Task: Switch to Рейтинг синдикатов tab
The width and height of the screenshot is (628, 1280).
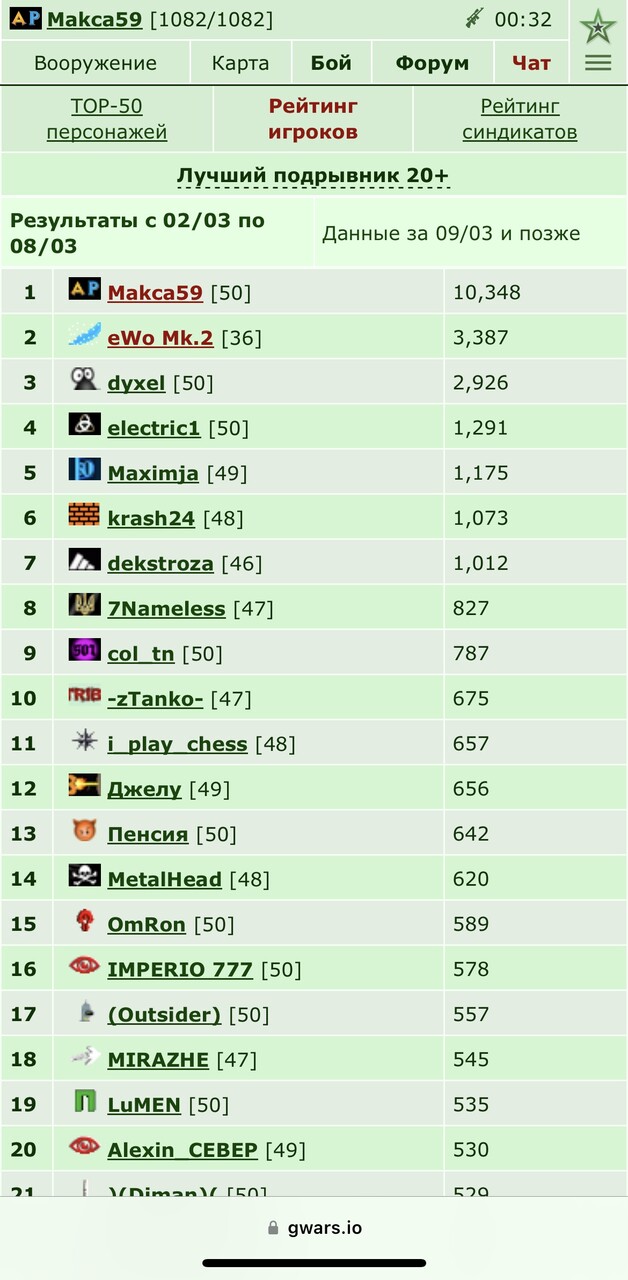Action: click(519, 119)
